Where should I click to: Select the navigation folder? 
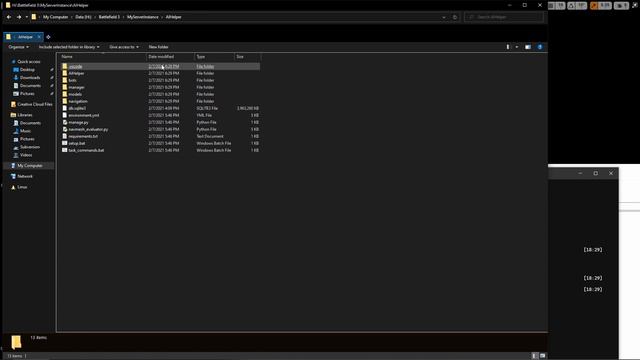[78, 101]
